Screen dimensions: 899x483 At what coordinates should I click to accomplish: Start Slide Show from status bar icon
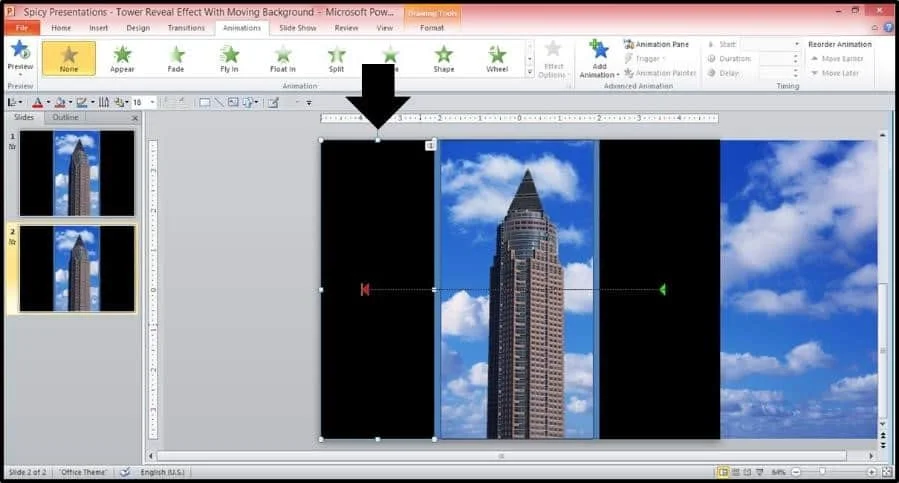pos(760,472)
